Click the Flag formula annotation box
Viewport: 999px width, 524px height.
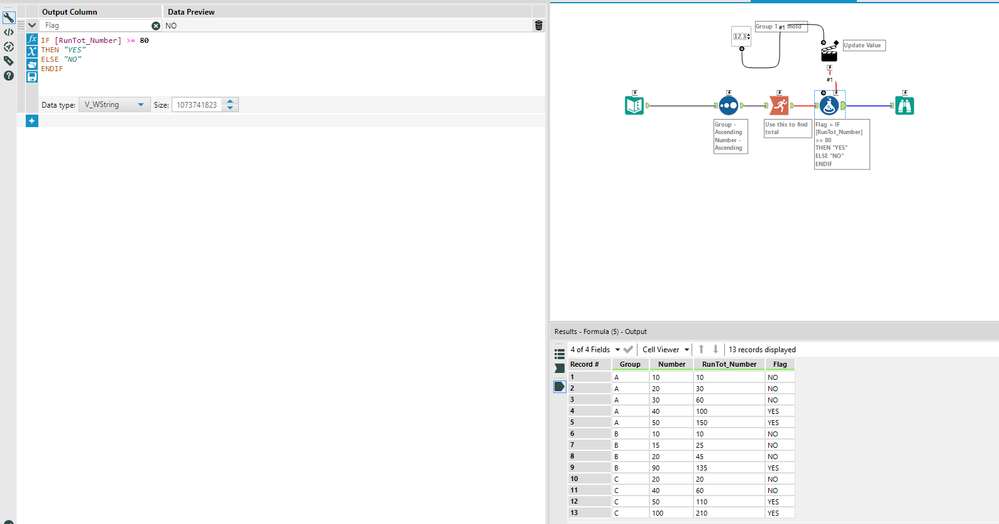pos(842,144)
